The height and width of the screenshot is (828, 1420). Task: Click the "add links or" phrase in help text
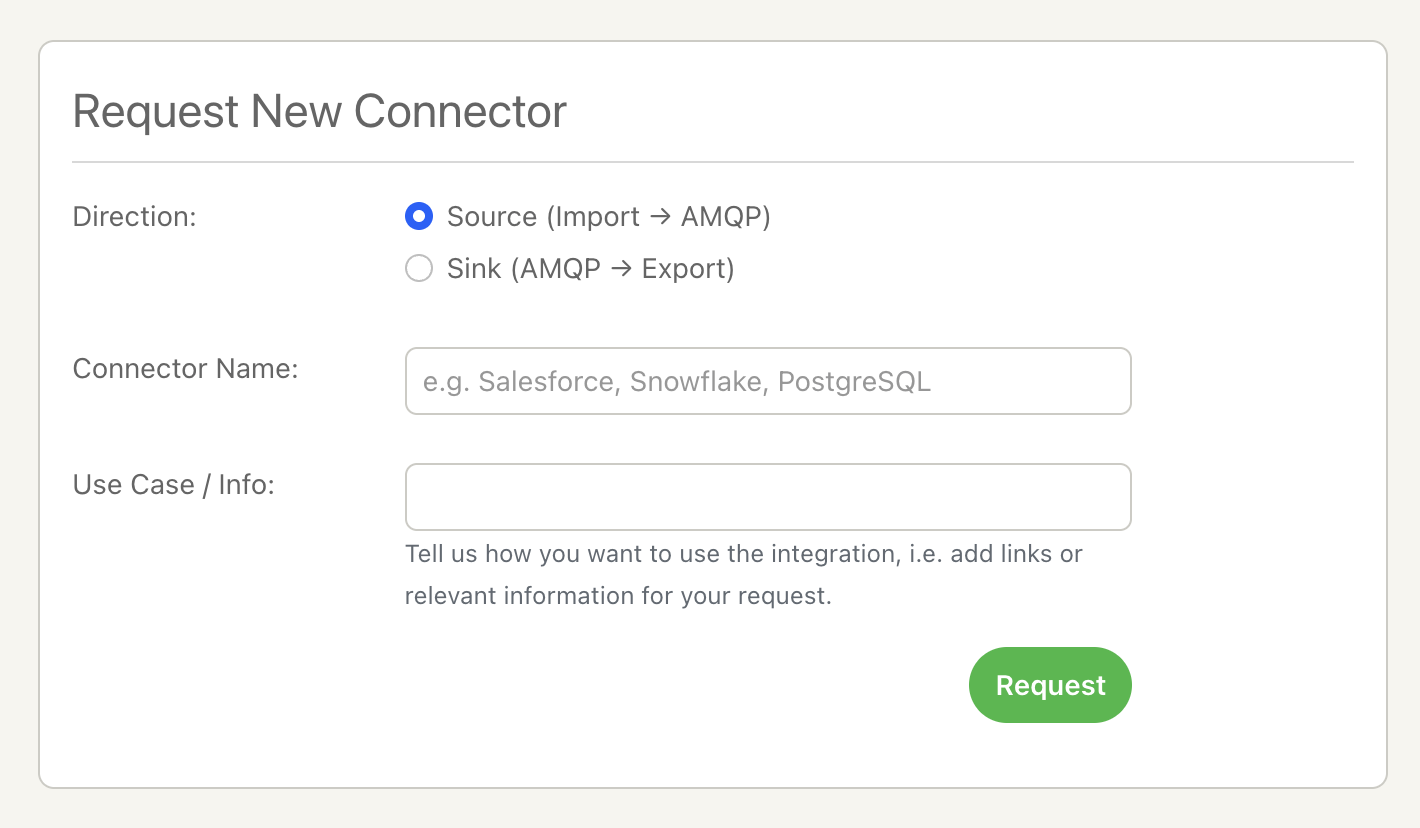point(1016,554)
